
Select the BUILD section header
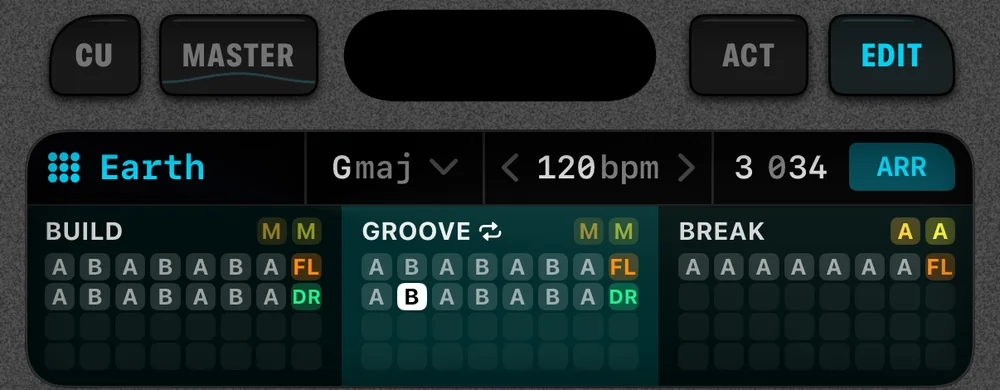(x=84, y=231)
